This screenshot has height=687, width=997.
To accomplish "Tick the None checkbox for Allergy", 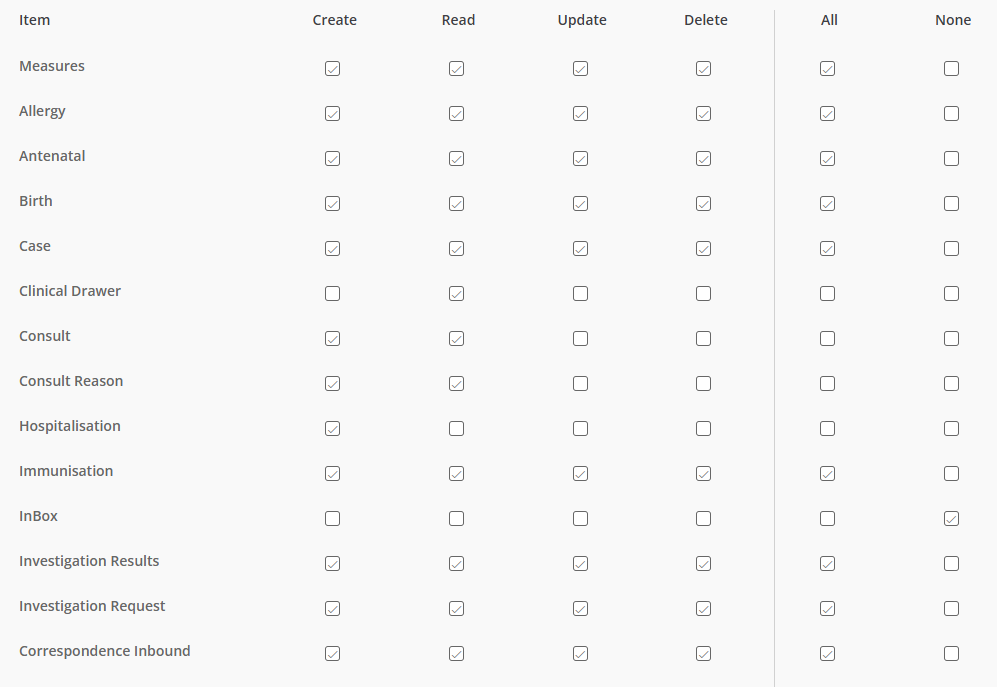I will (x=951, y=114).
